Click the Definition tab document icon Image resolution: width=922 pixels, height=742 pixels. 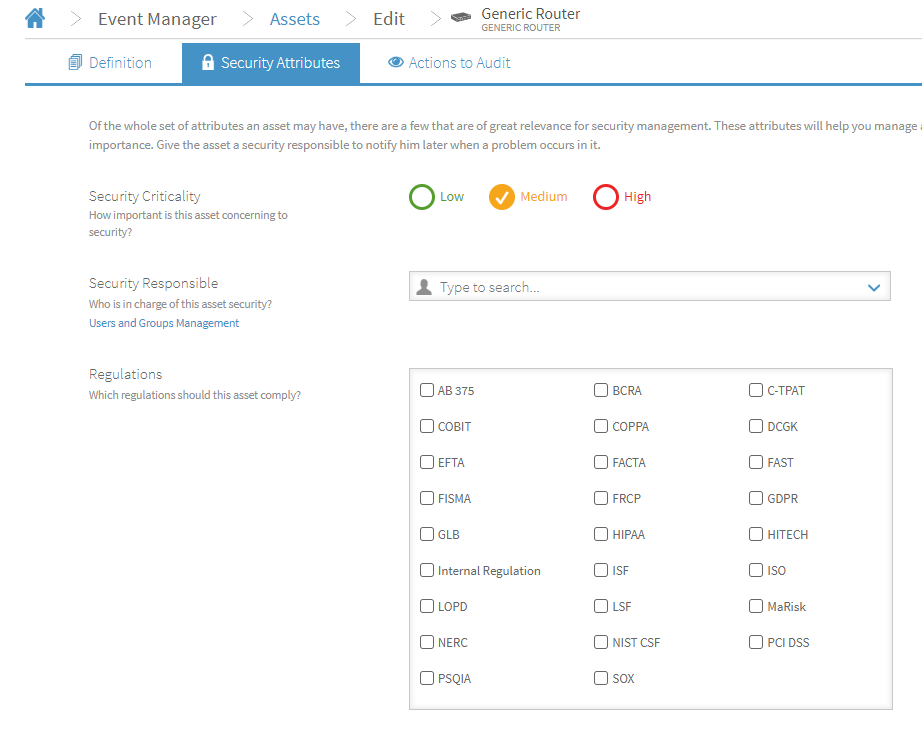(75, 63)
